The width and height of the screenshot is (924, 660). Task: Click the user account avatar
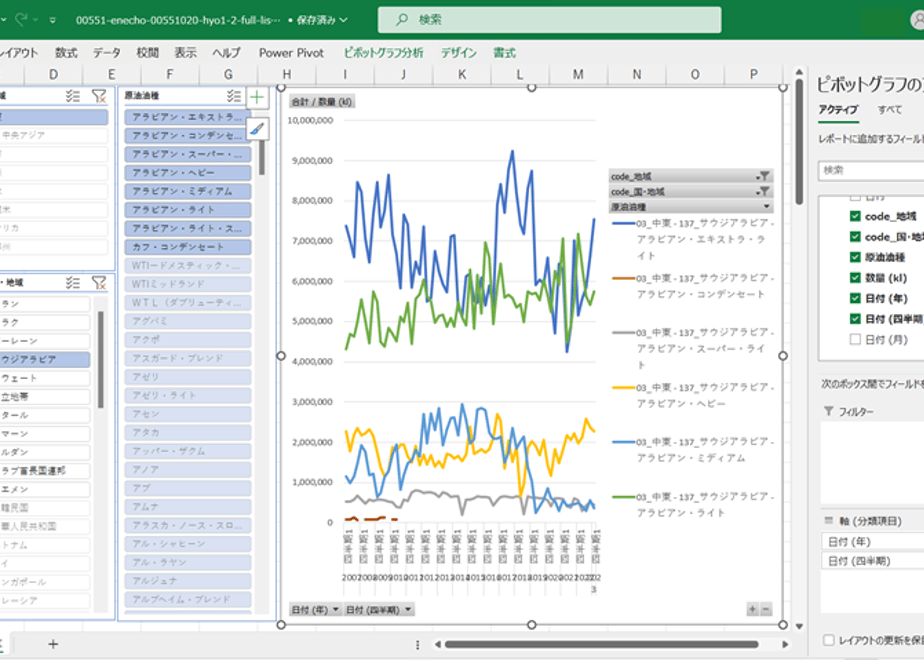tap(917, 20)
